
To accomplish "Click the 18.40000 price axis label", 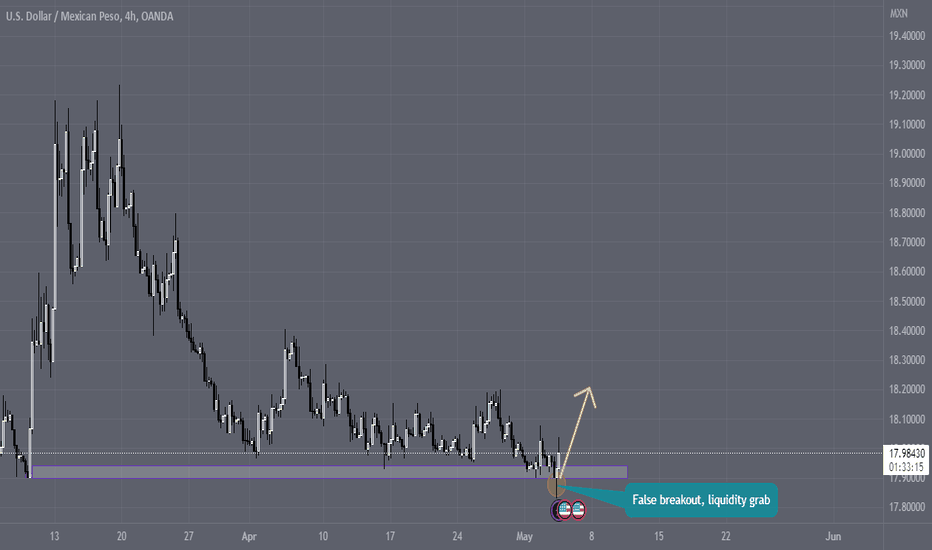I will tap(907, 331).
